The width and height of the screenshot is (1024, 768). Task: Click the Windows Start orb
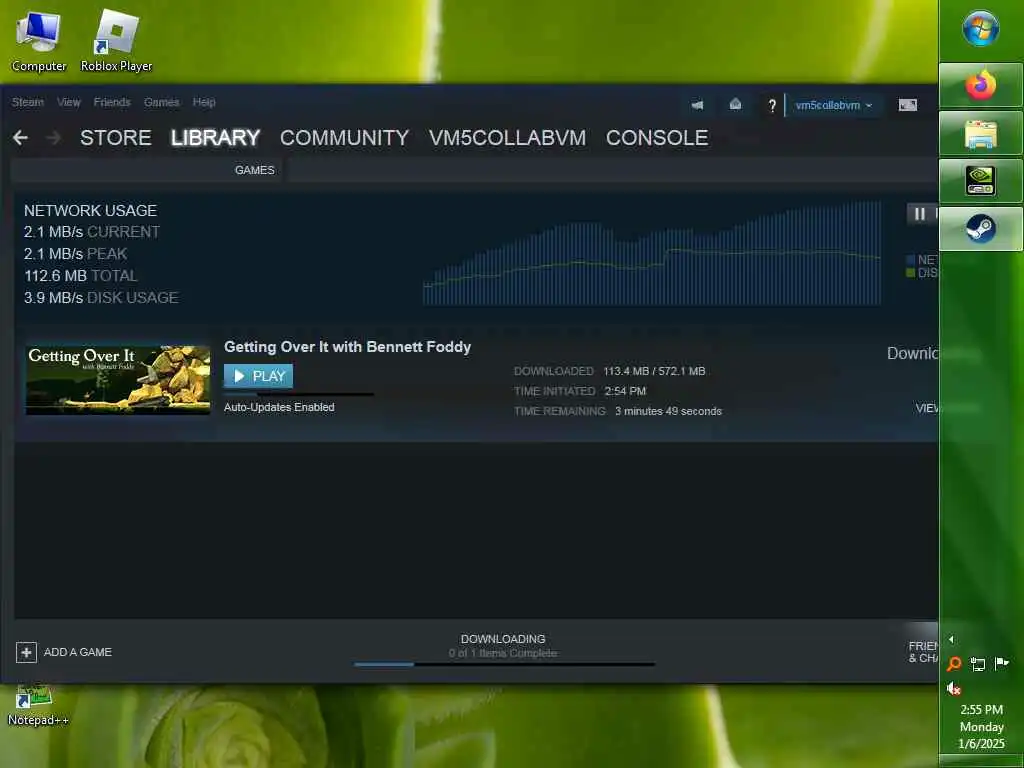pyautogui.click(x=980, y=28)
